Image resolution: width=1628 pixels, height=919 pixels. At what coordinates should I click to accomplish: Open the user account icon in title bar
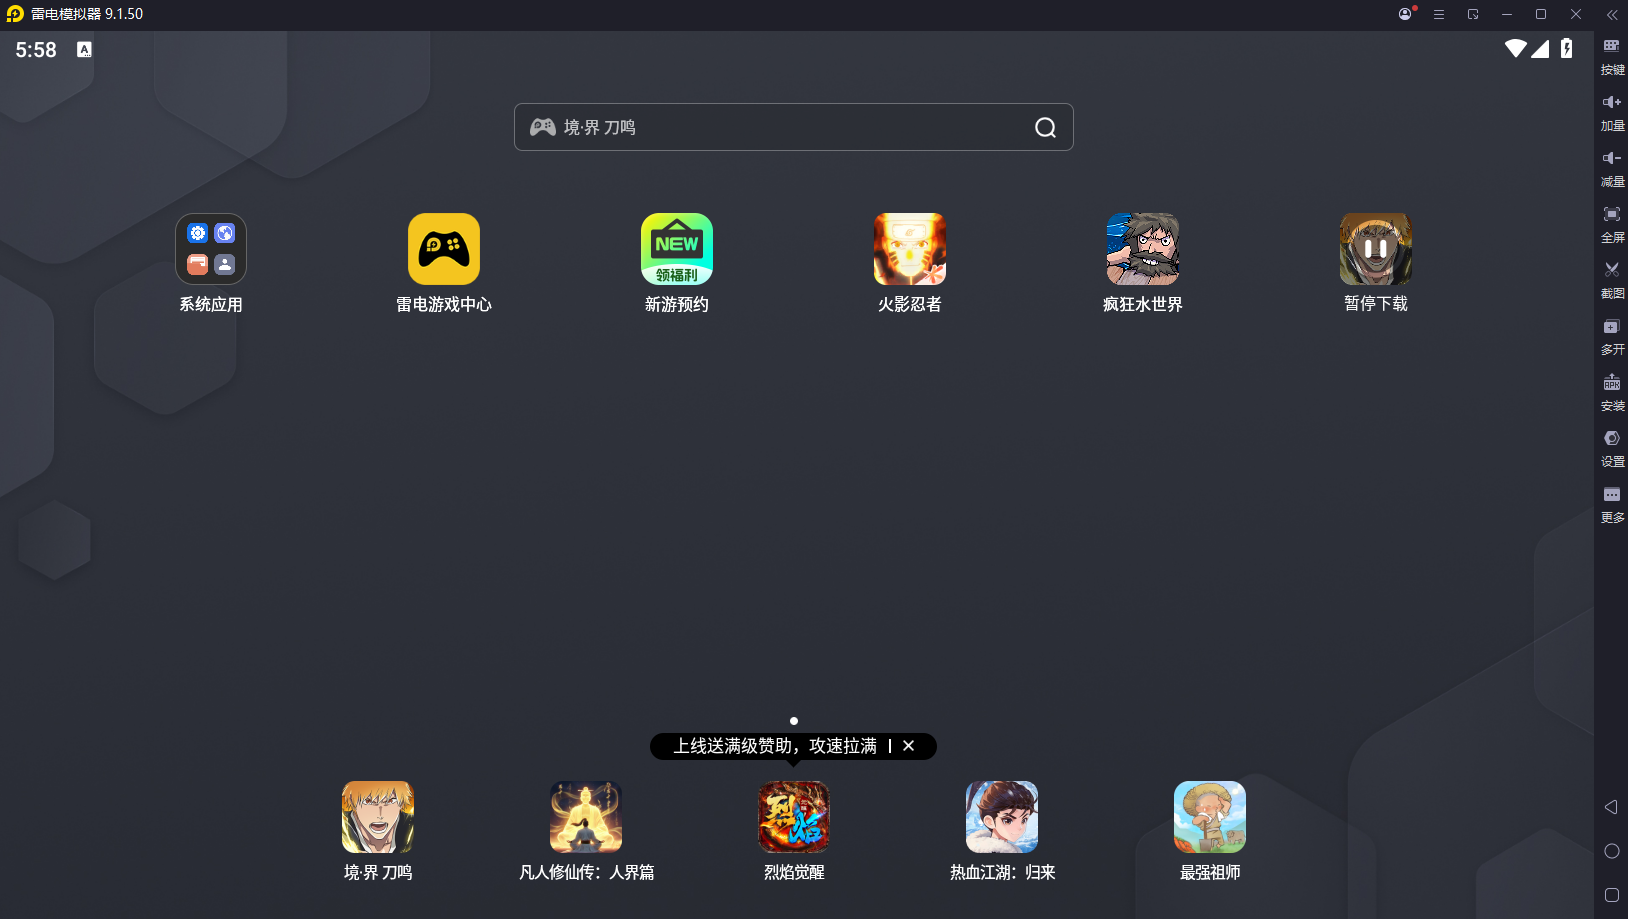1405,14
